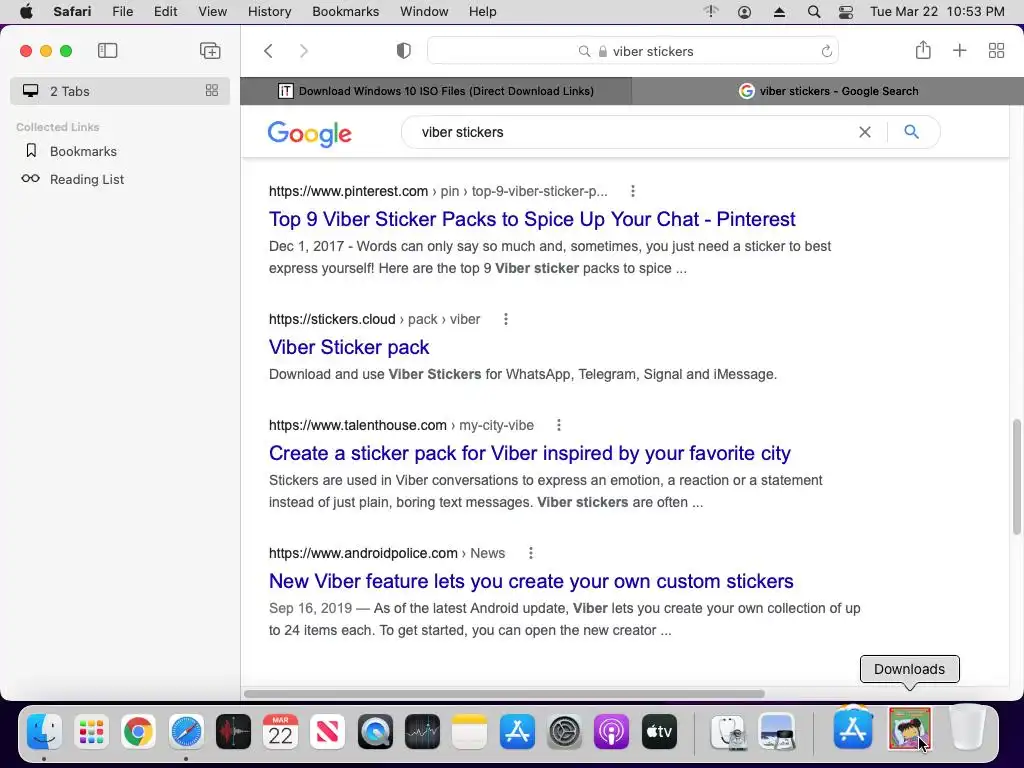Open Apple TV app from the Dock

[659, 731]
